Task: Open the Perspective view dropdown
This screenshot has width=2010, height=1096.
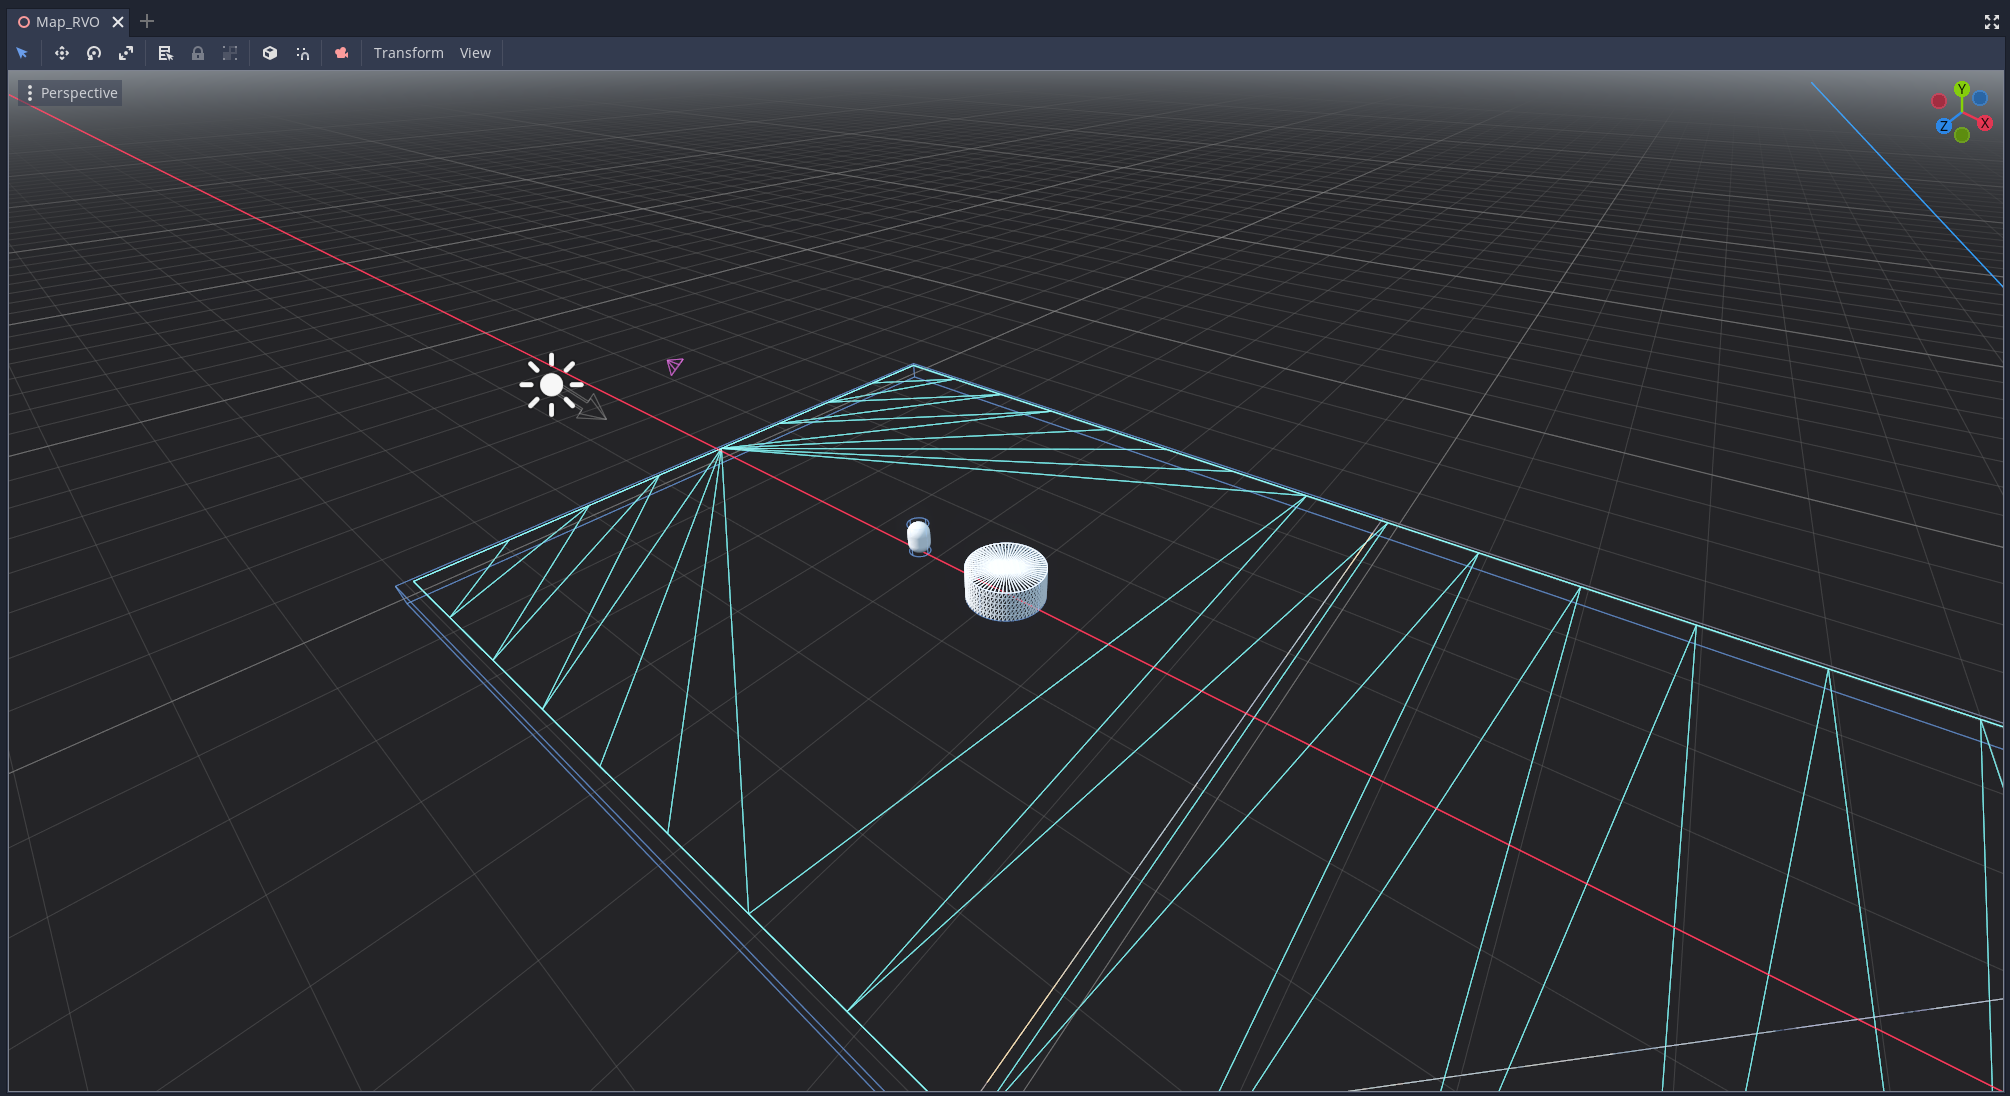Action: (x=80, y=92)
